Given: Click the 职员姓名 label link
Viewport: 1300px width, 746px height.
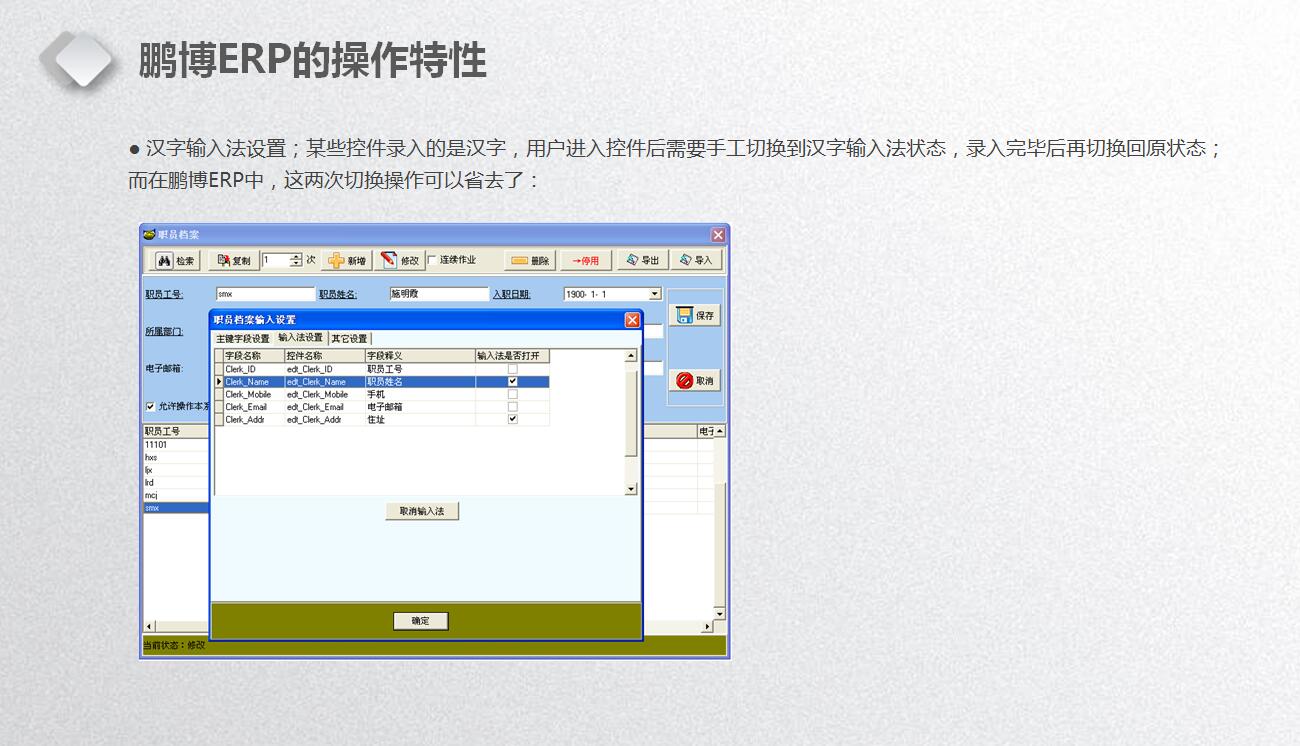Looking at the screenshot, I should (x=338, y=294).
